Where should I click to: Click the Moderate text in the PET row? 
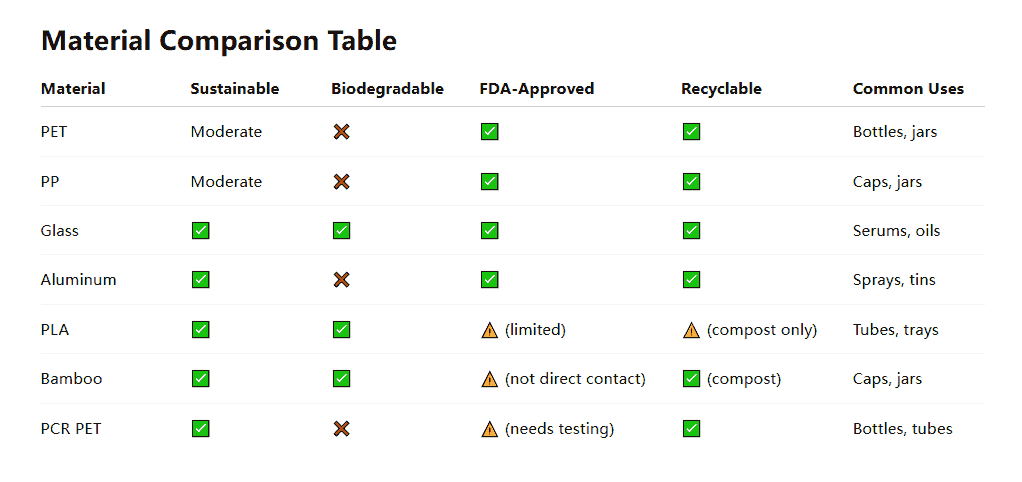click(x=226, y=132)
